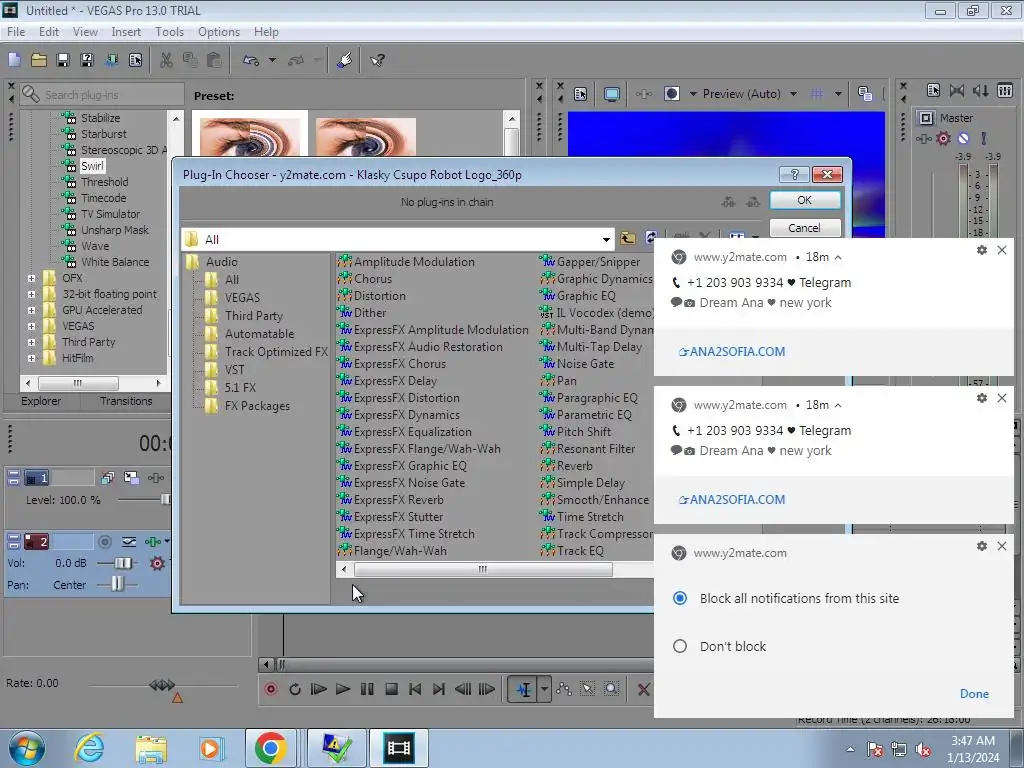This screenshot has height=768, width=1024.
Task: Expand the HitFilm folder node
Action: (31, 358)
